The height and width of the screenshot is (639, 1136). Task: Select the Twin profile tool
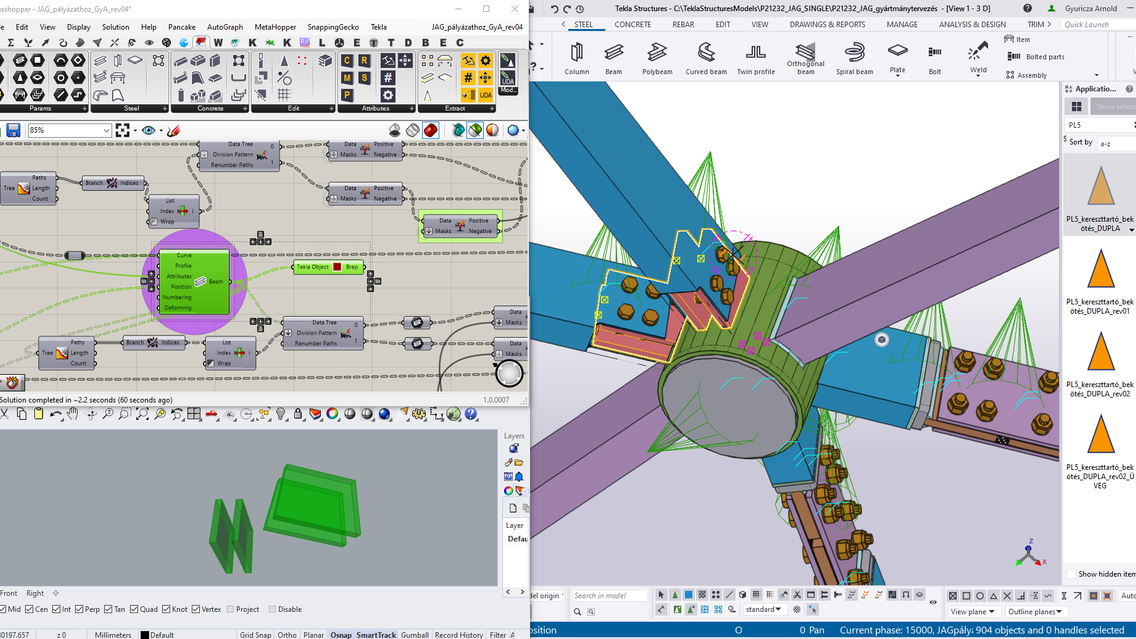[x=756, y=59]
